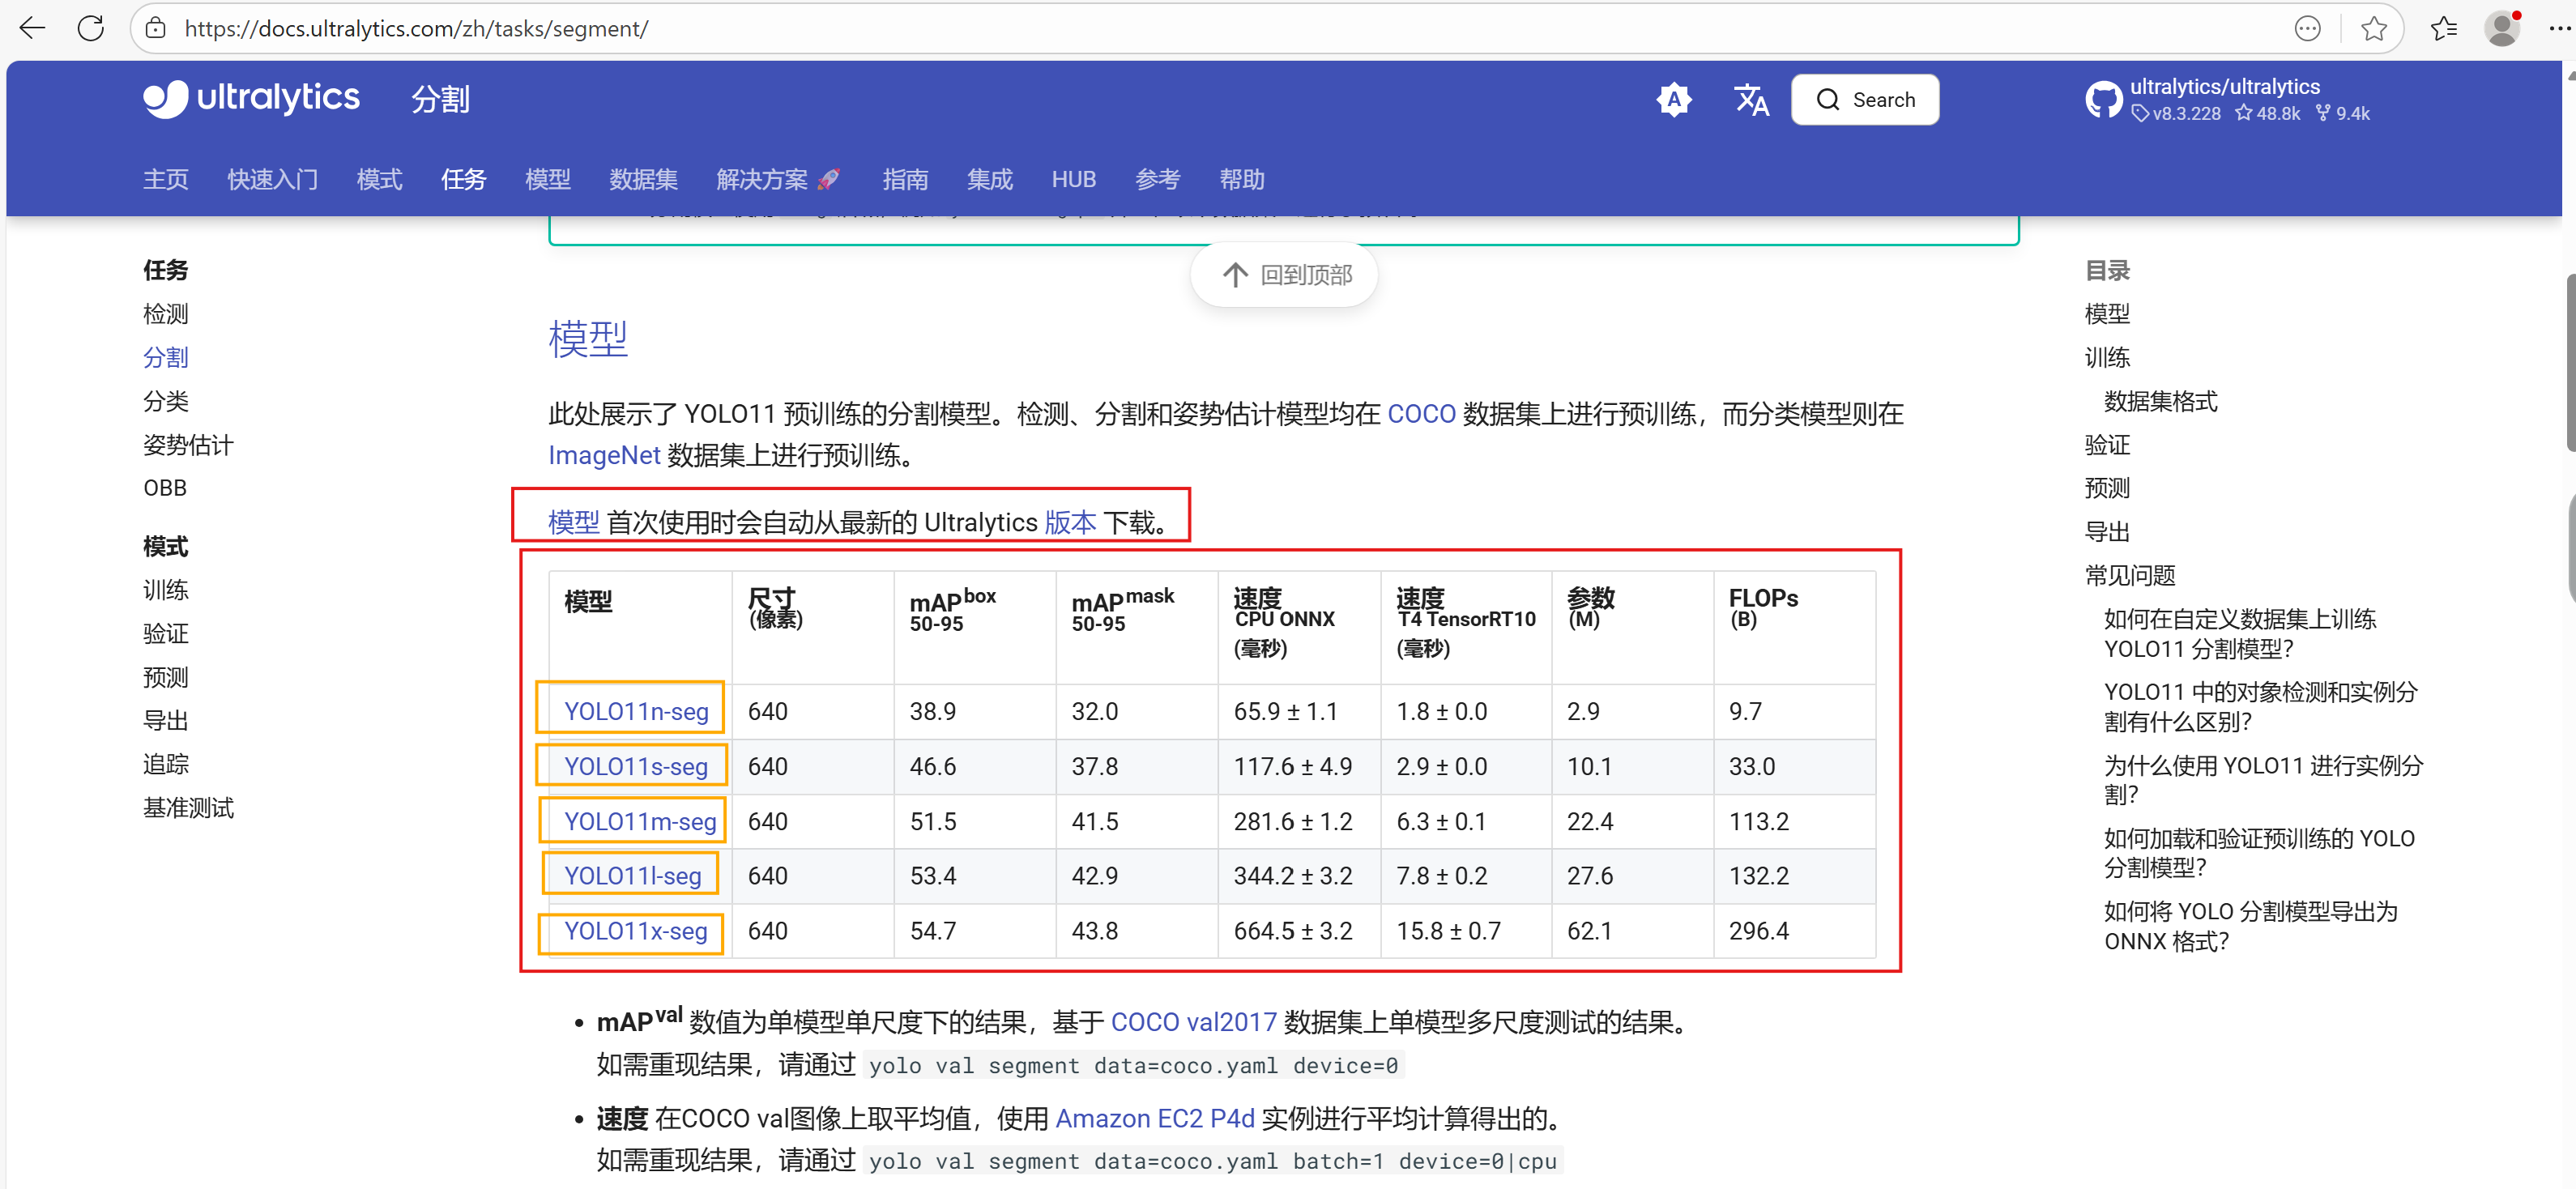View site info lock icon in address bar
Image resolution: width=2576 pixels, height=1189 pixels.
(x=156, y=28)
